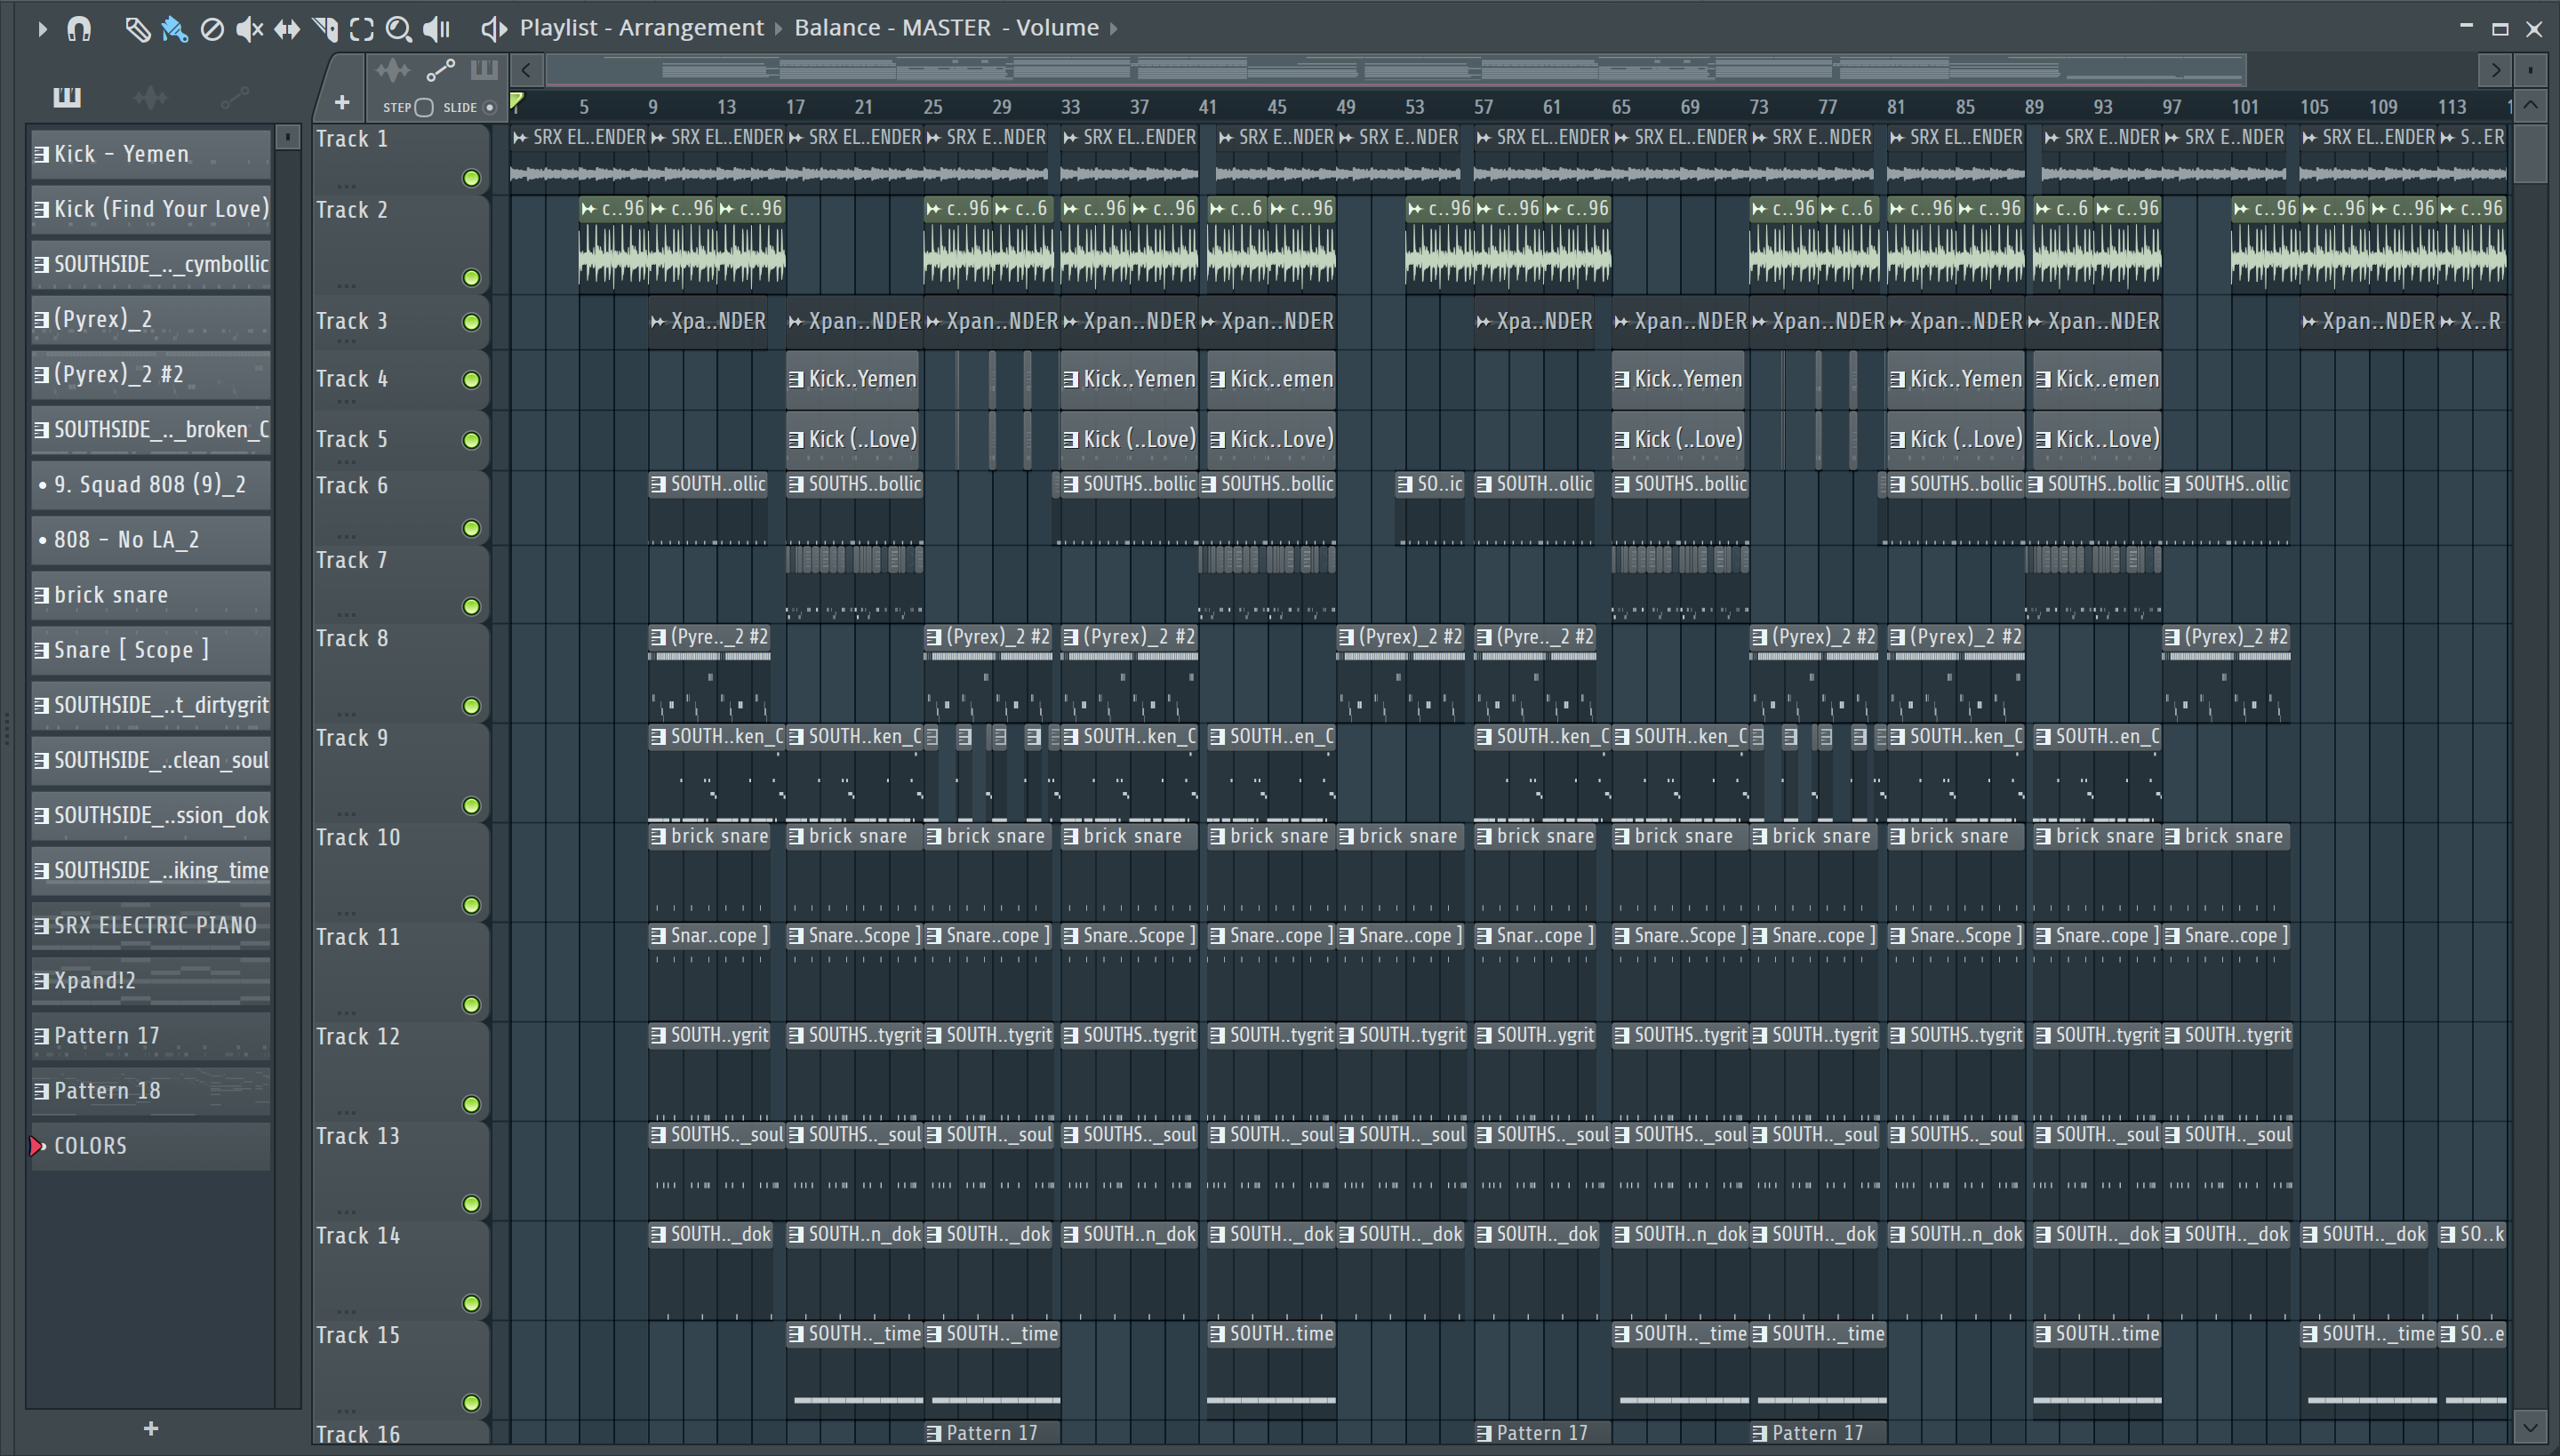Click the Balance - MASTER - Volume title
Screen dimensions: 2560x1456
click(x=946, y=28)
